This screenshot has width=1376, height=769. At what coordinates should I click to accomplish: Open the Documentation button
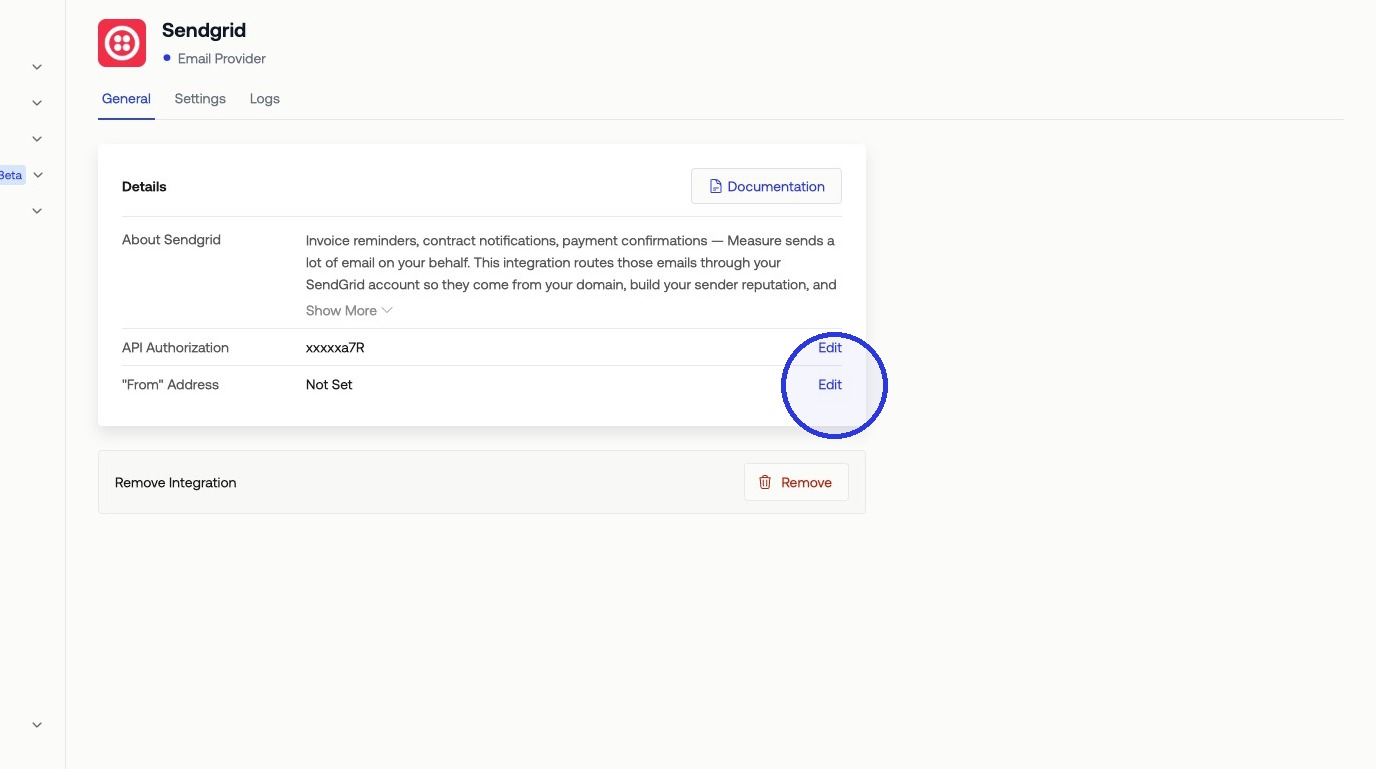pyautogui.click(x=766, y=186)
